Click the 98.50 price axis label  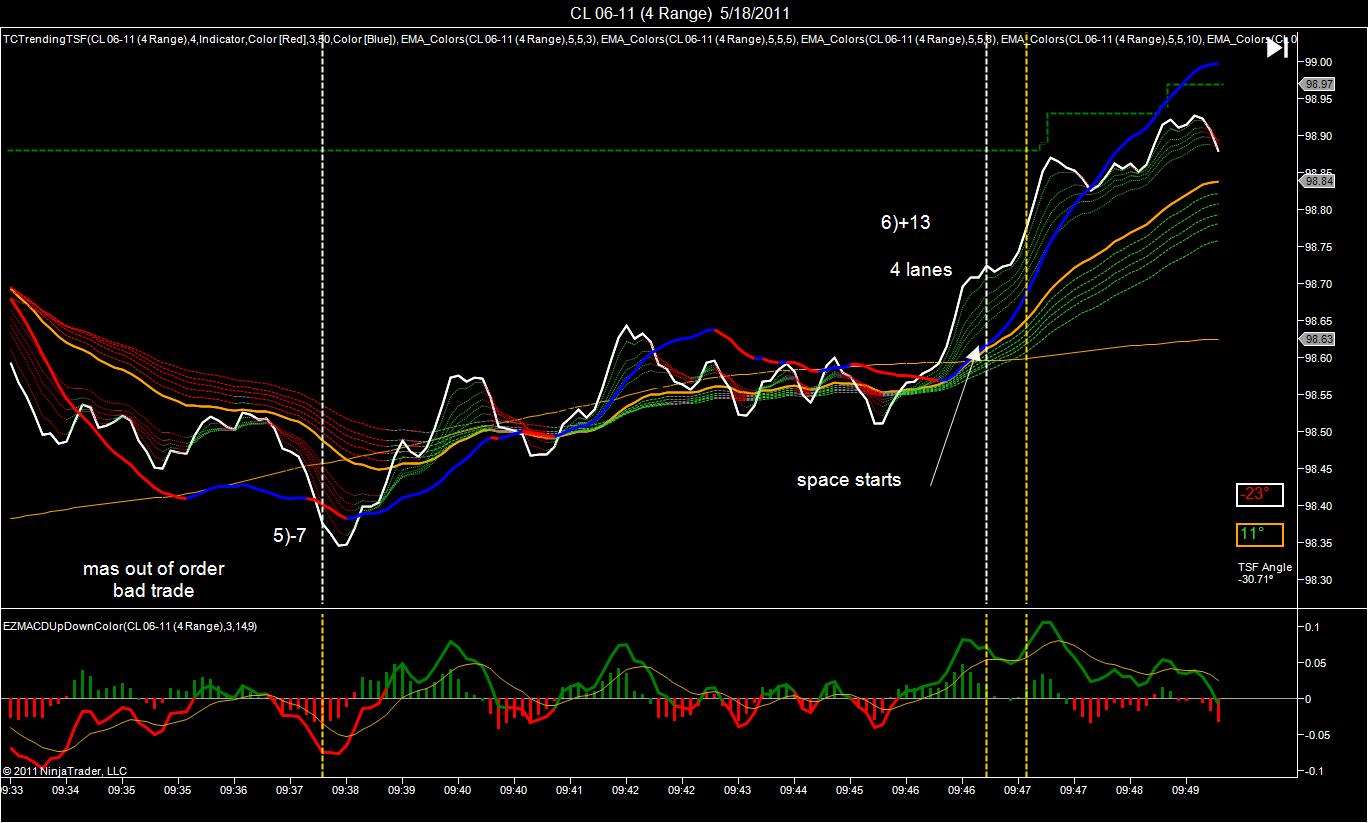pyautogui.click(x=1319, y=432)
